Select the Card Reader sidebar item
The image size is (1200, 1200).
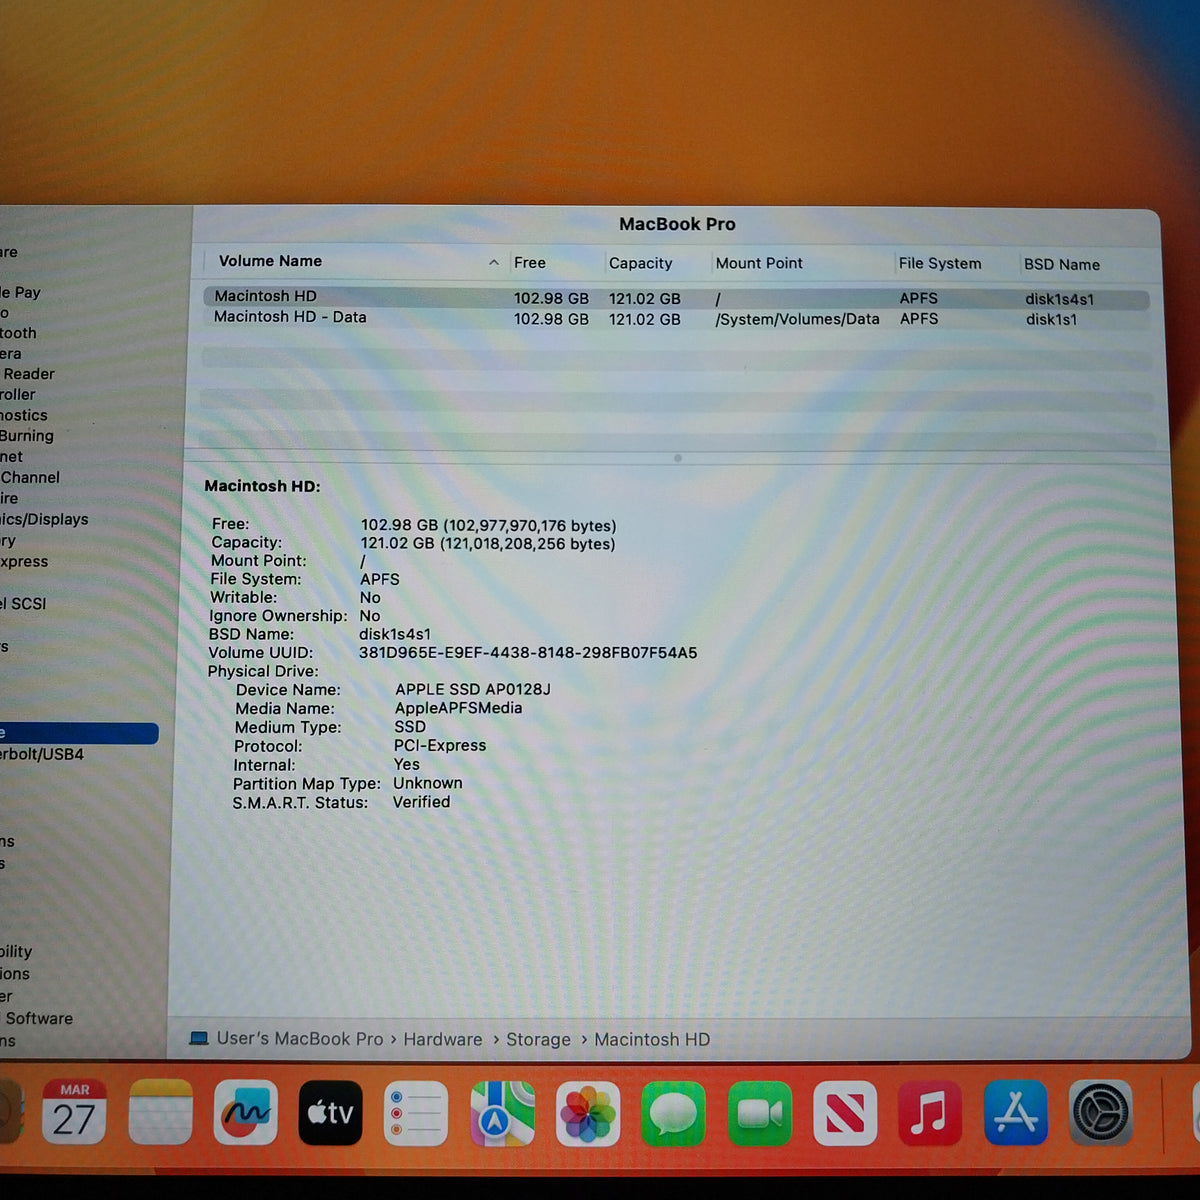click(x=28, y=374)
